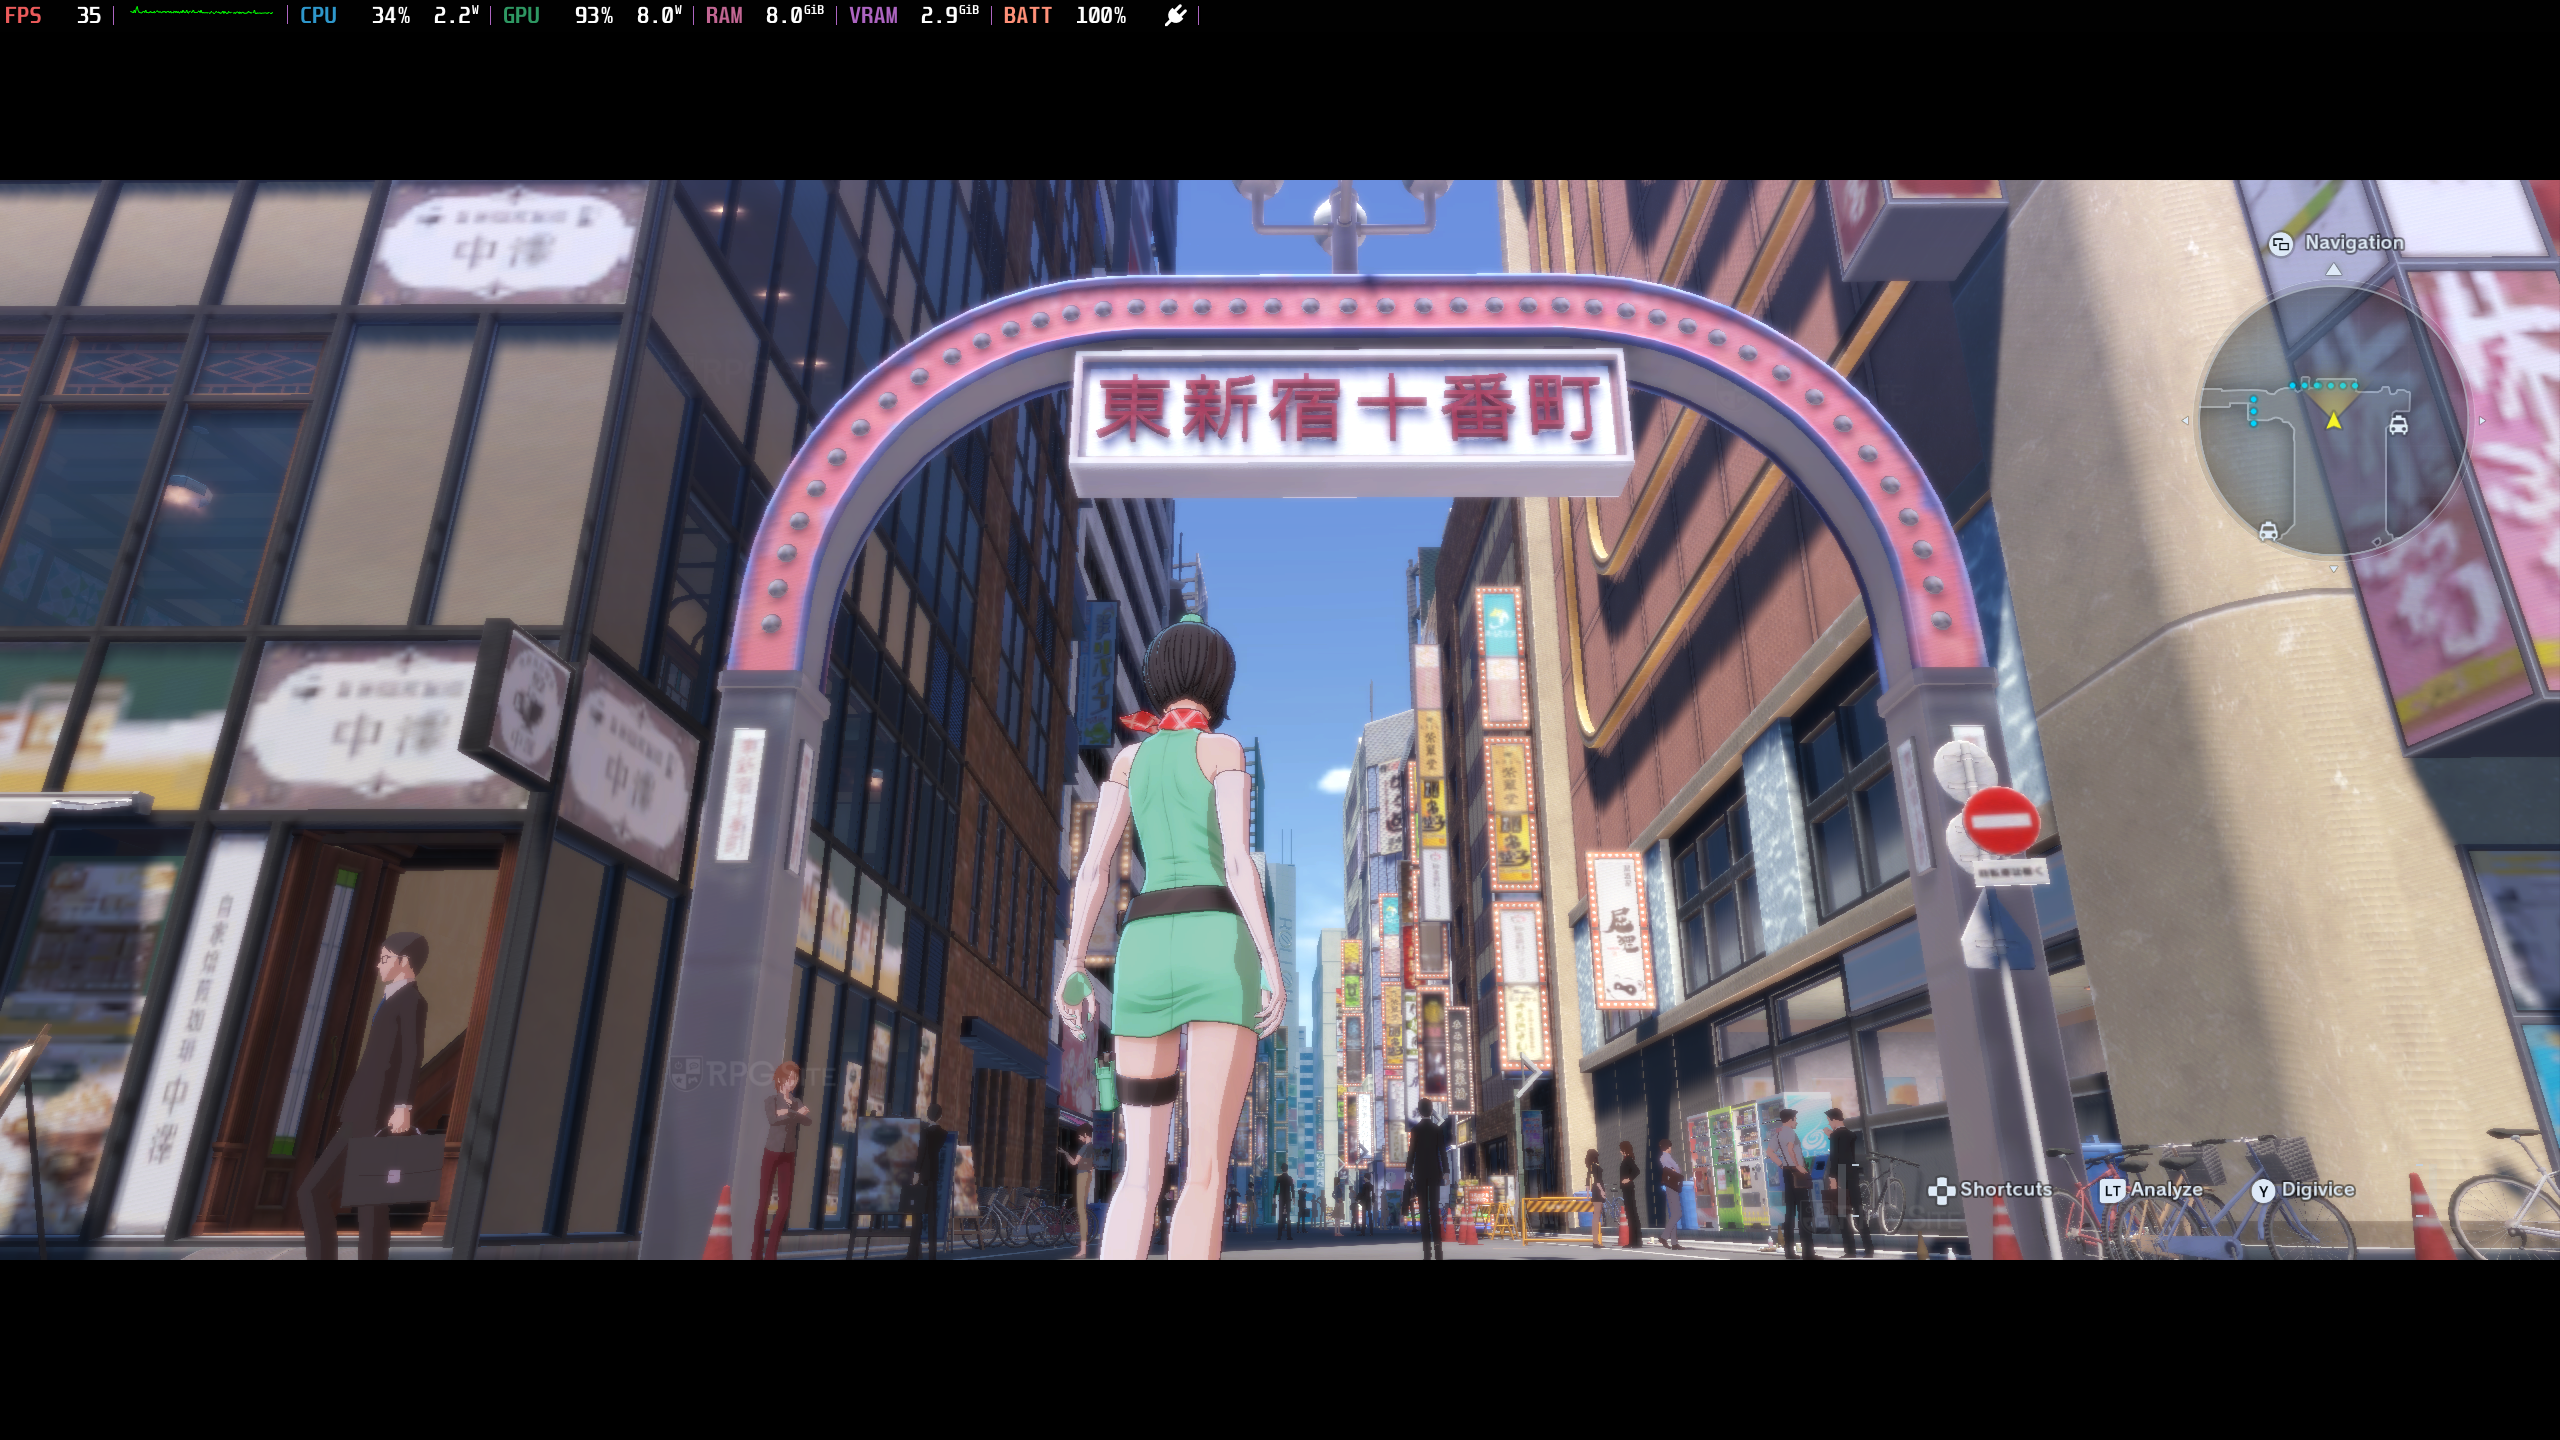Click the bottom-left taxi icon on minimap
The image size is (2560, 1440).
pyautogui.click(x=2268, y=531)
